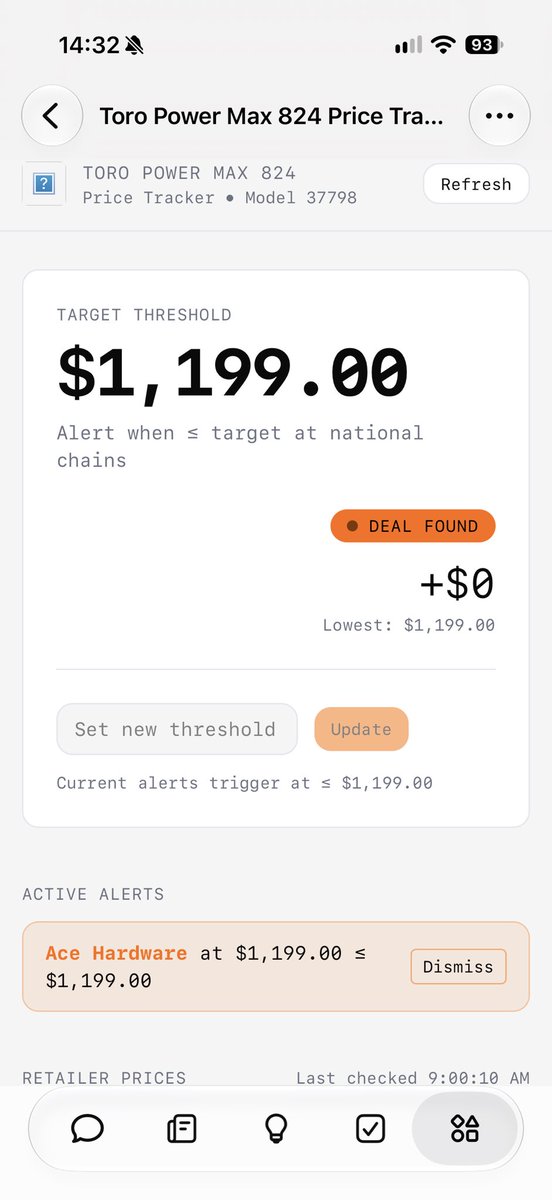Tap the DEAL FOUND badge
Viewport: 552px width, 1200px height.
[x=413, y=526]
